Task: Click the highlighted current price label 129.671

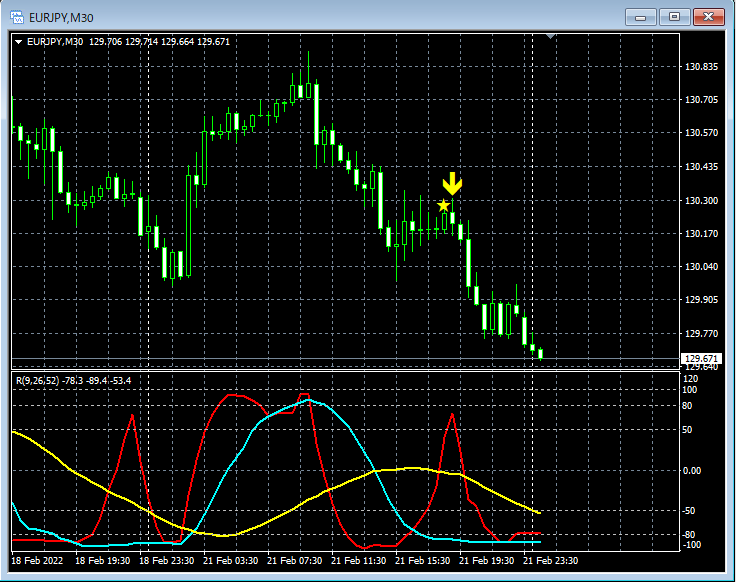Action: (701, 359)
